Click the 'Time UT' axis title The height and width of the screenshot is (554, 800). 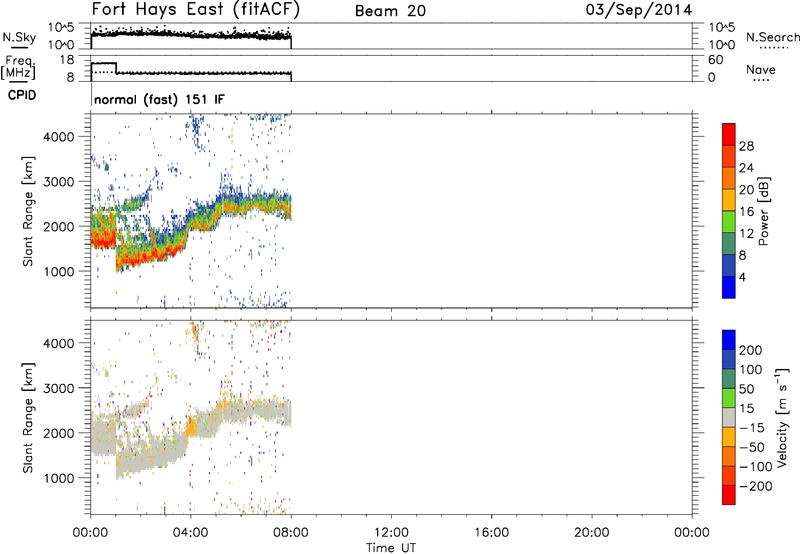click(391, 547)
